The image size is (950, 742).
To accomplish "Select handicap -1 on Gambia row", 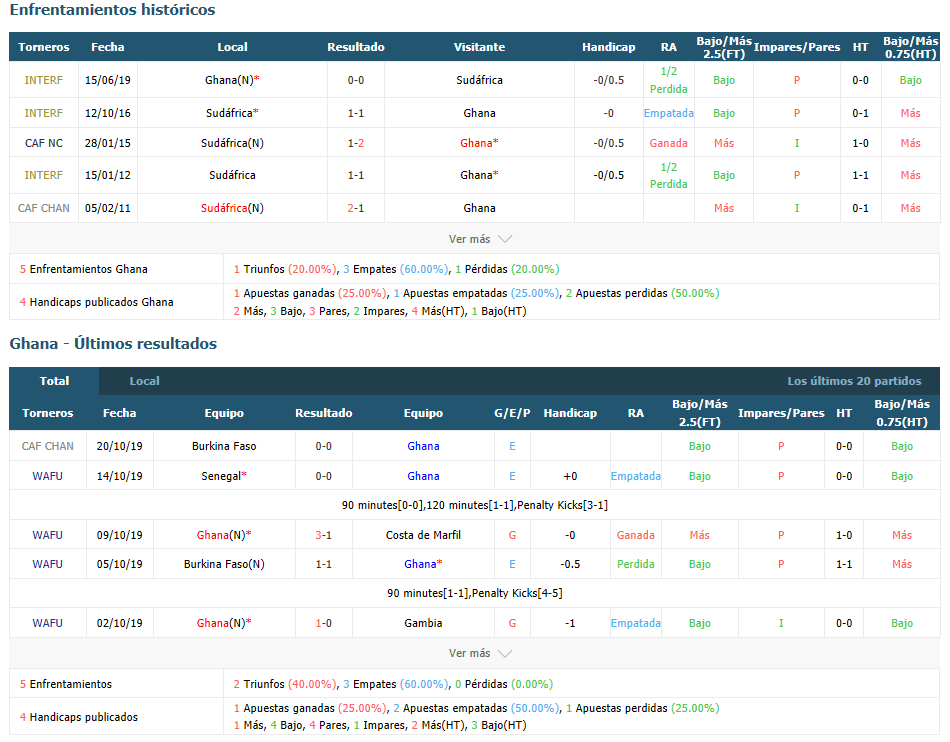I will pos(570,623).
